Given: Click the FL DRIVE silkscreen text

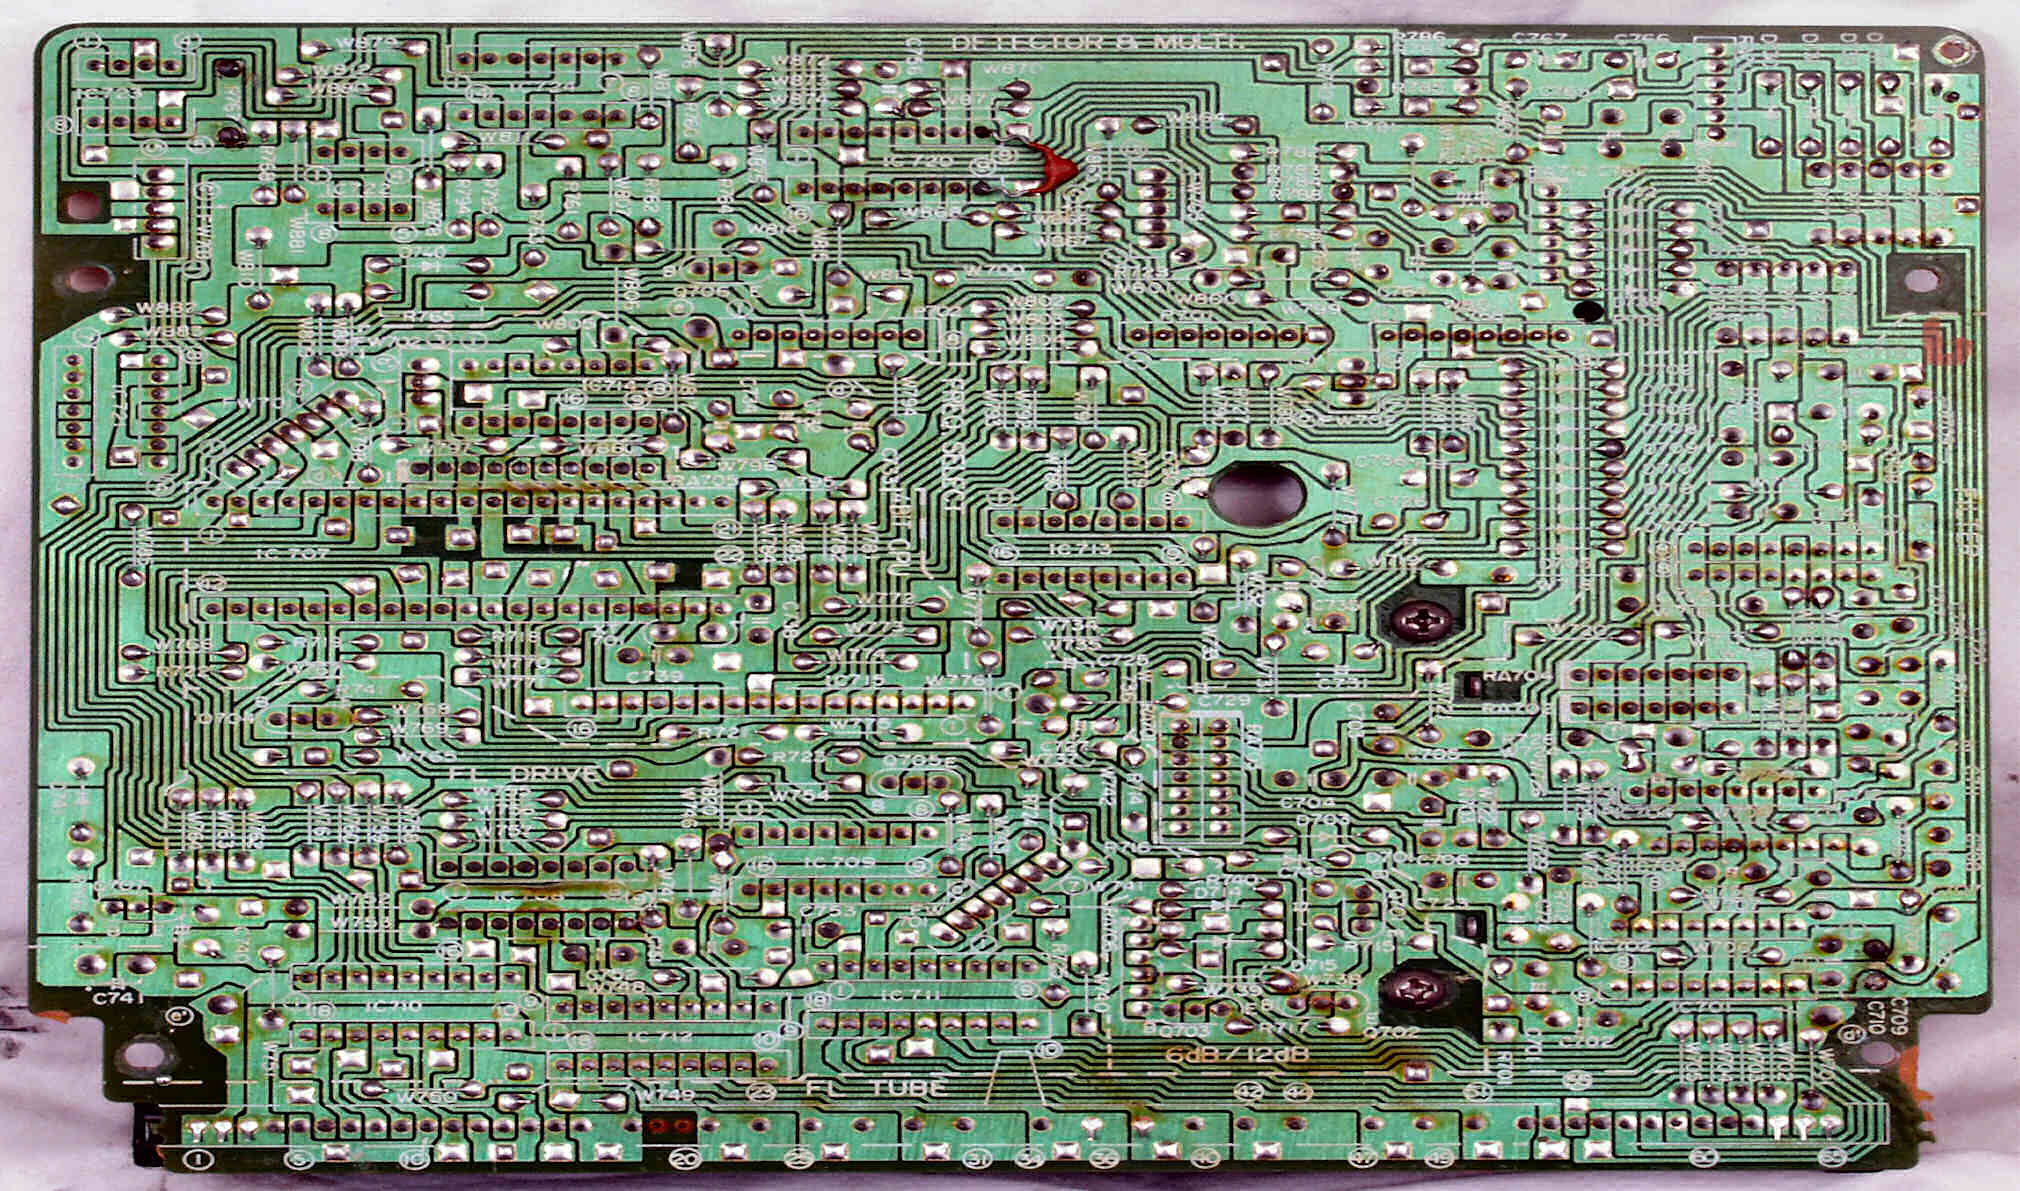Looking at the screenshot, I should coord(525,775).
